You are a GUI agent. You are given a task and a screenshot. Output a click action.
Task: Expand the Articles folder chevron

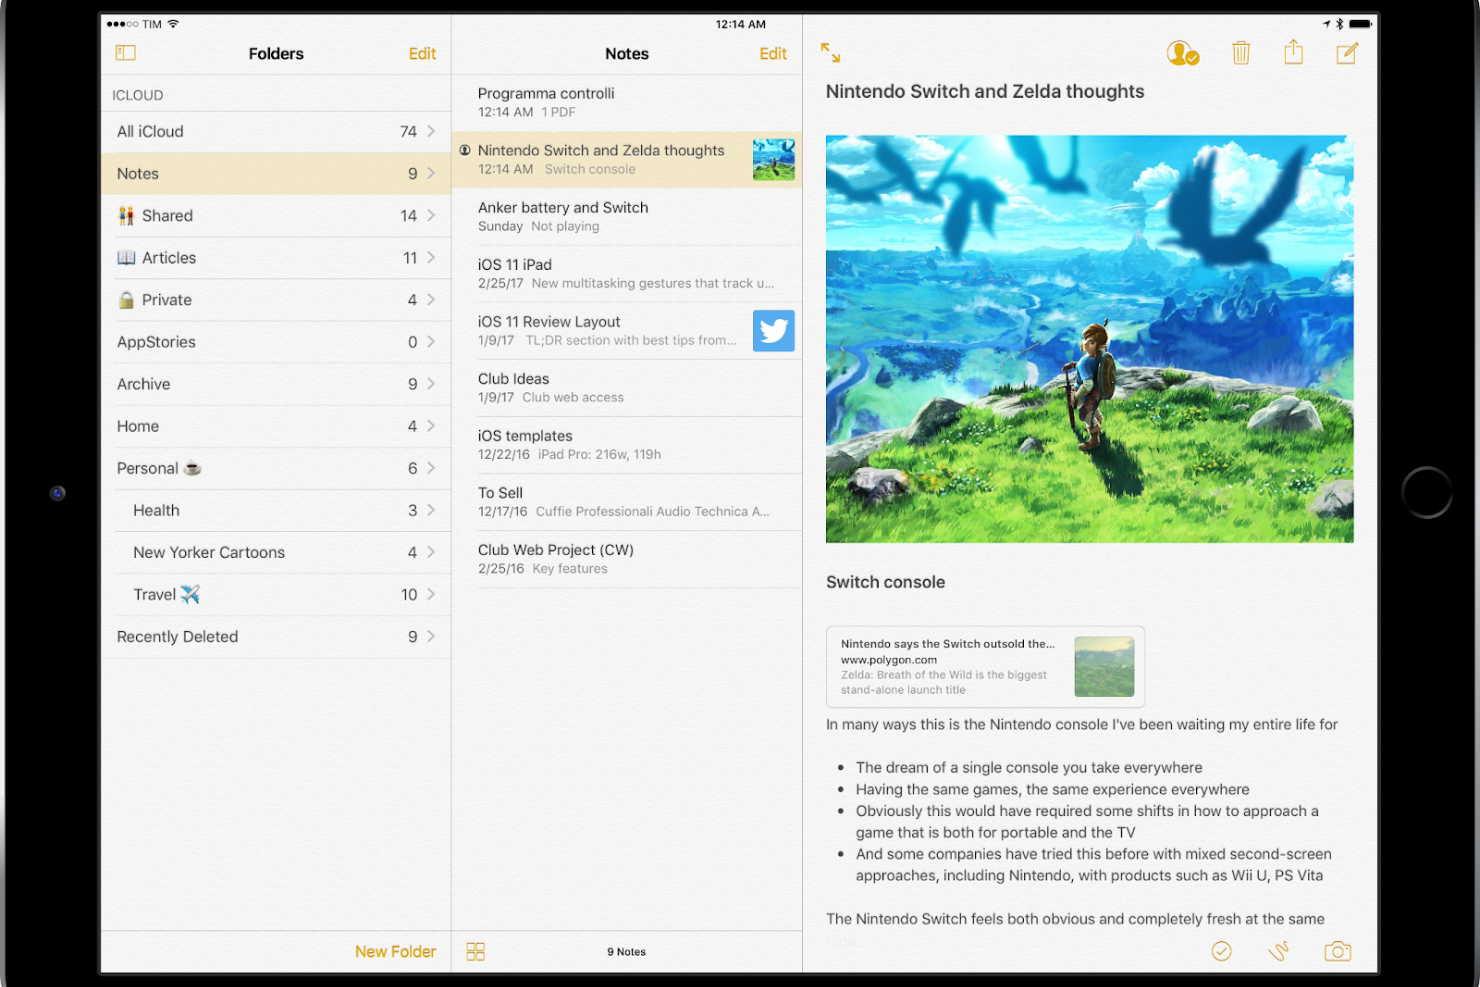coord(431,257)
